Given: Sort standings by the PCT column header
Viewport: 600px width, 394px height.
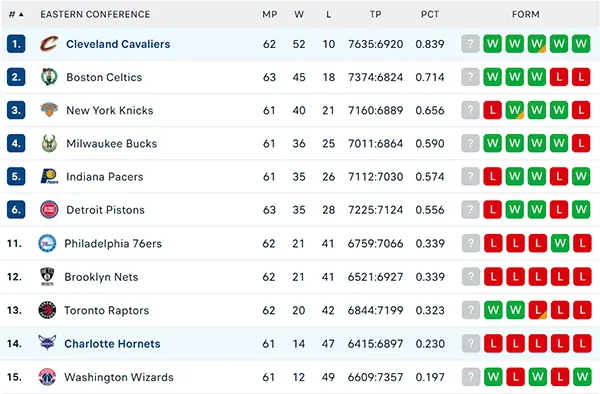Looking at the screenshot, I should coord(430,15).
